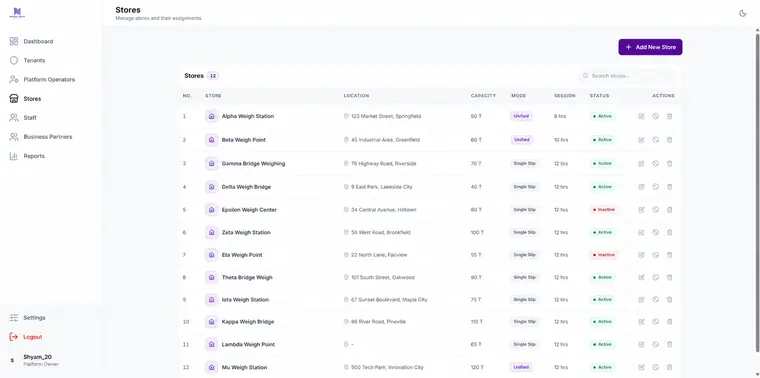Click Unified mode badge for Alpha
The width and height of the screenshot is (760, 378).
[x=521, y=116]
